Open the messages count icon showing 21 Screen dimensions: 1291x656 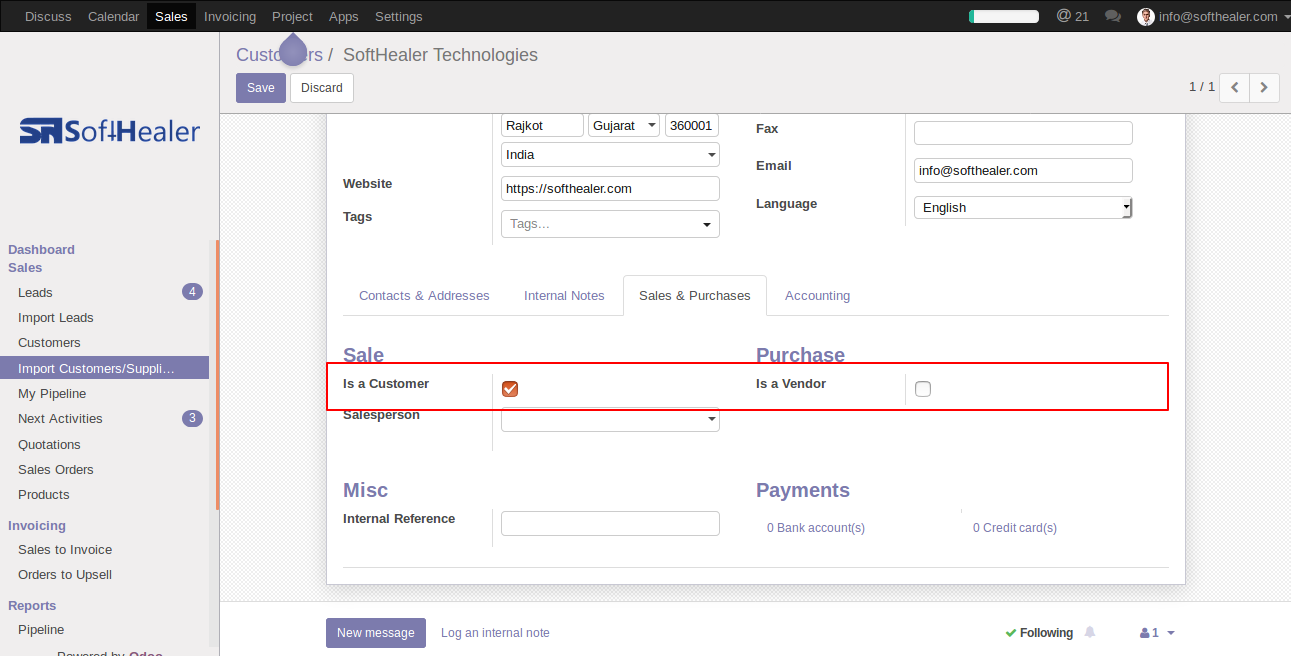point(1073,16)
